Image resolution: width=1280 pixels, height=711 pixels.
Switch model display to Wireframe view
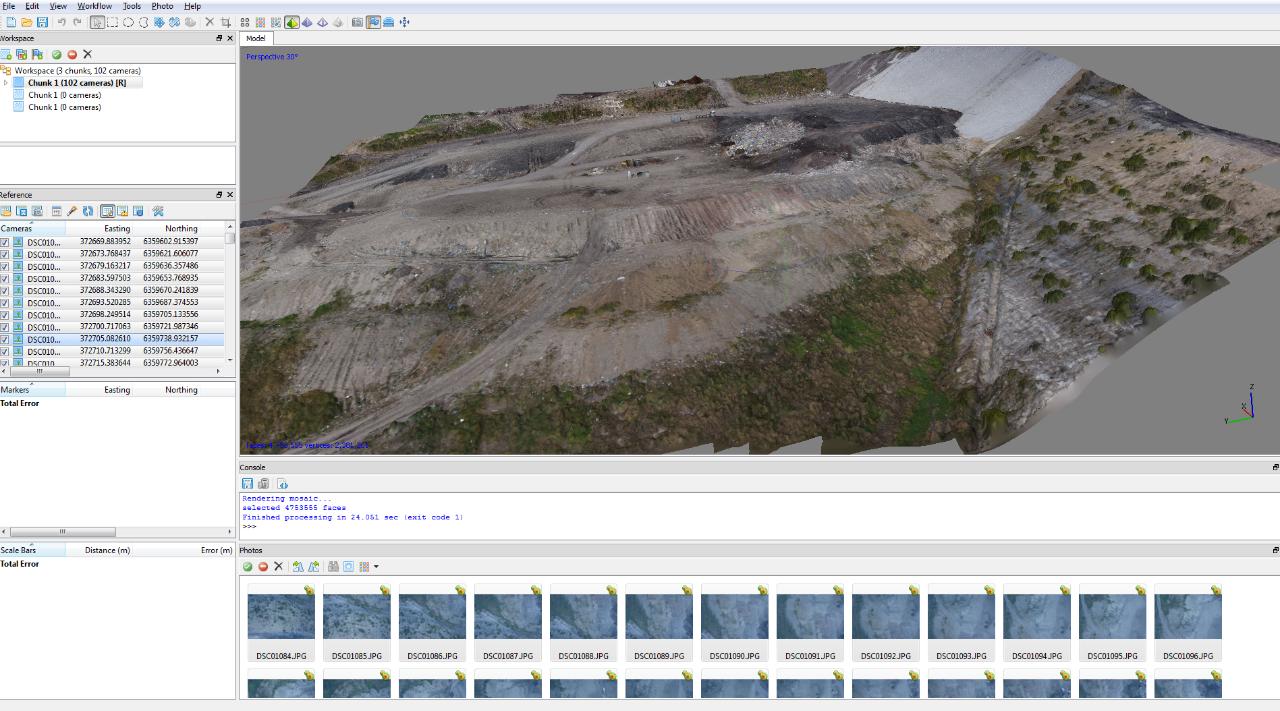(322, 22)
